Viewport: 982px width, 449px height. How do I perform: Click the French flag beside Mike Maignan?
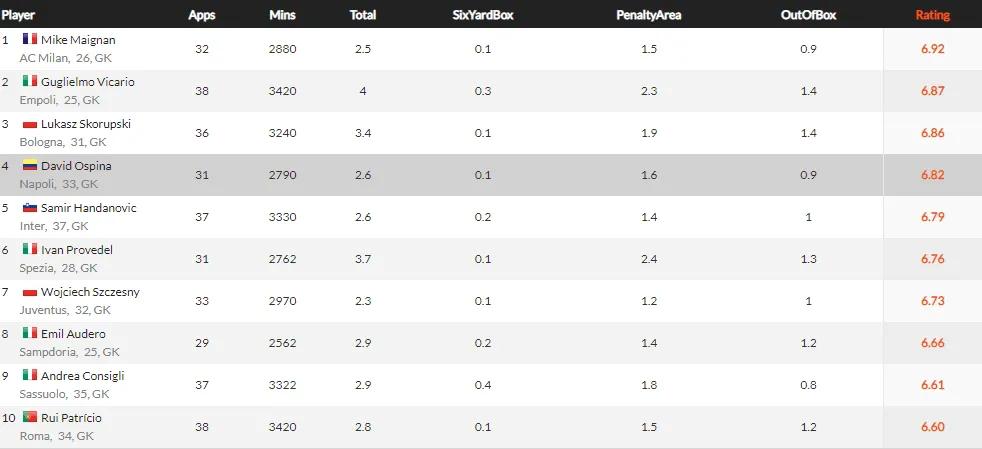[29, 39]
